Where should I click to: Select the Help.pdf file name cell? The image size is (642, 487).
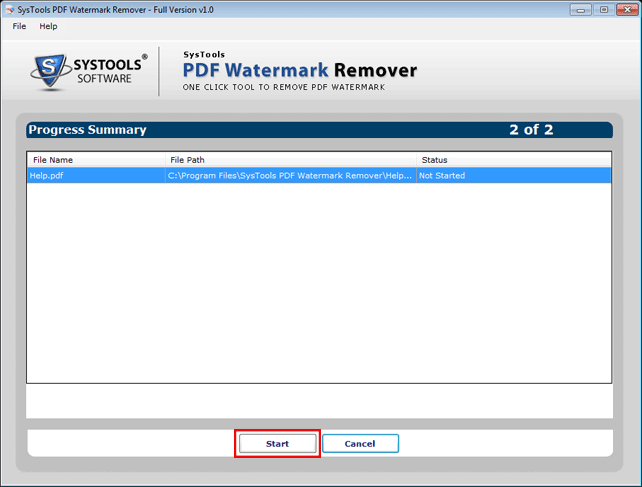click(x=96, y=176)
